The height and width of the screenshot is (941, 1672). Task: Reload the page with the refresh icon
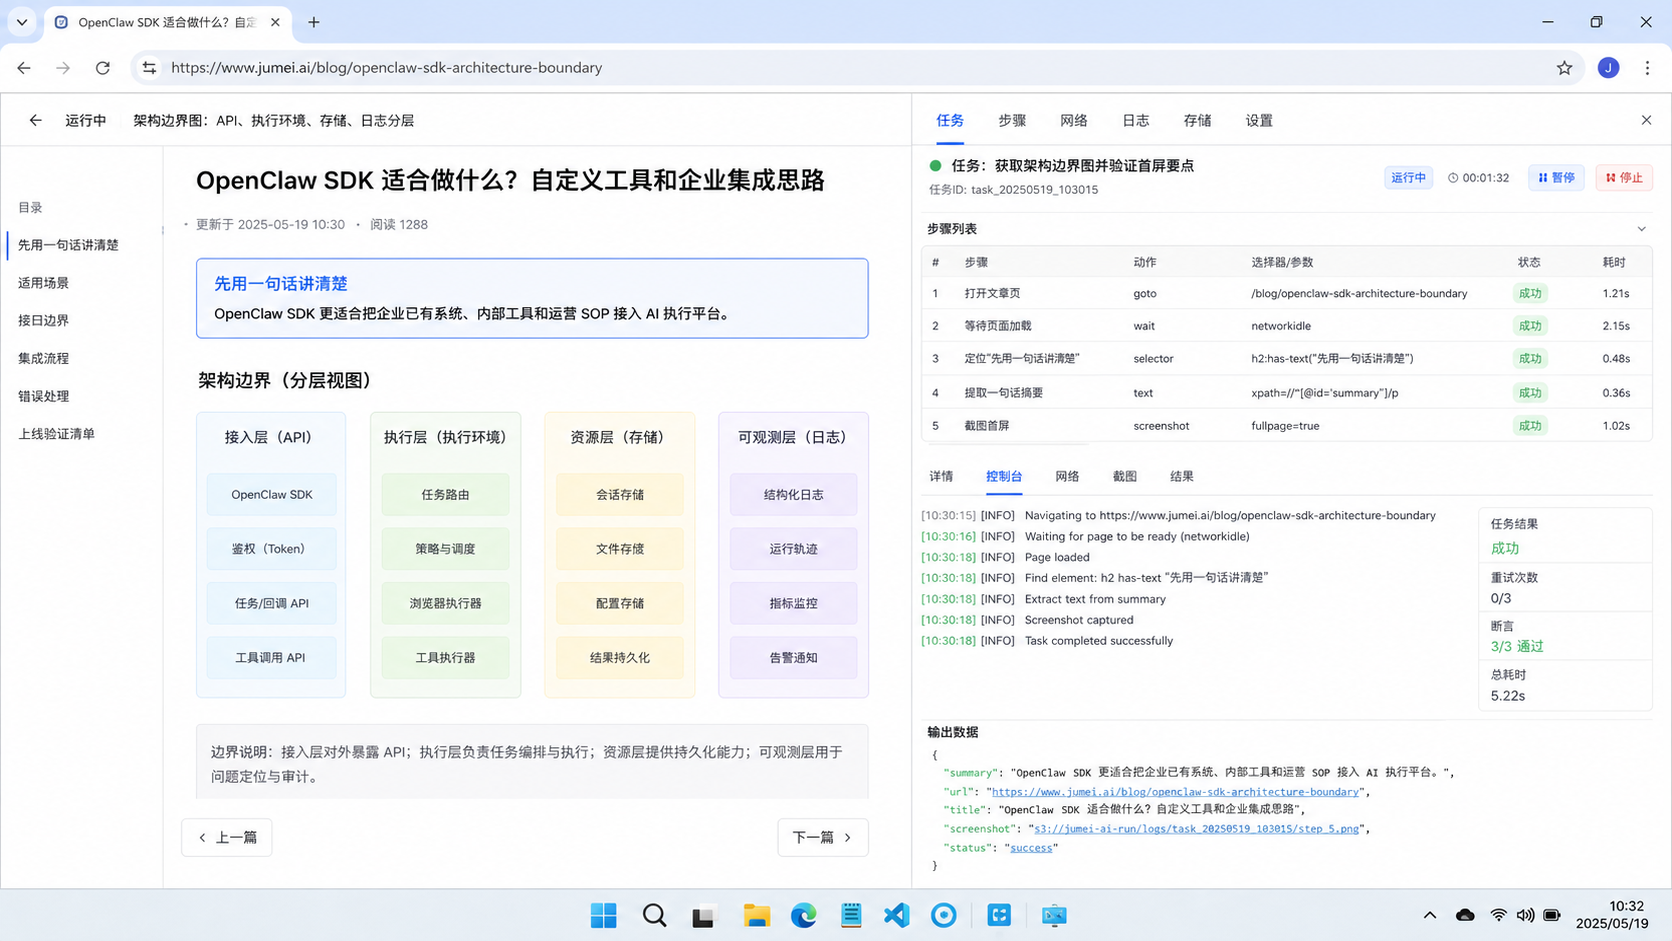(103, 68)
